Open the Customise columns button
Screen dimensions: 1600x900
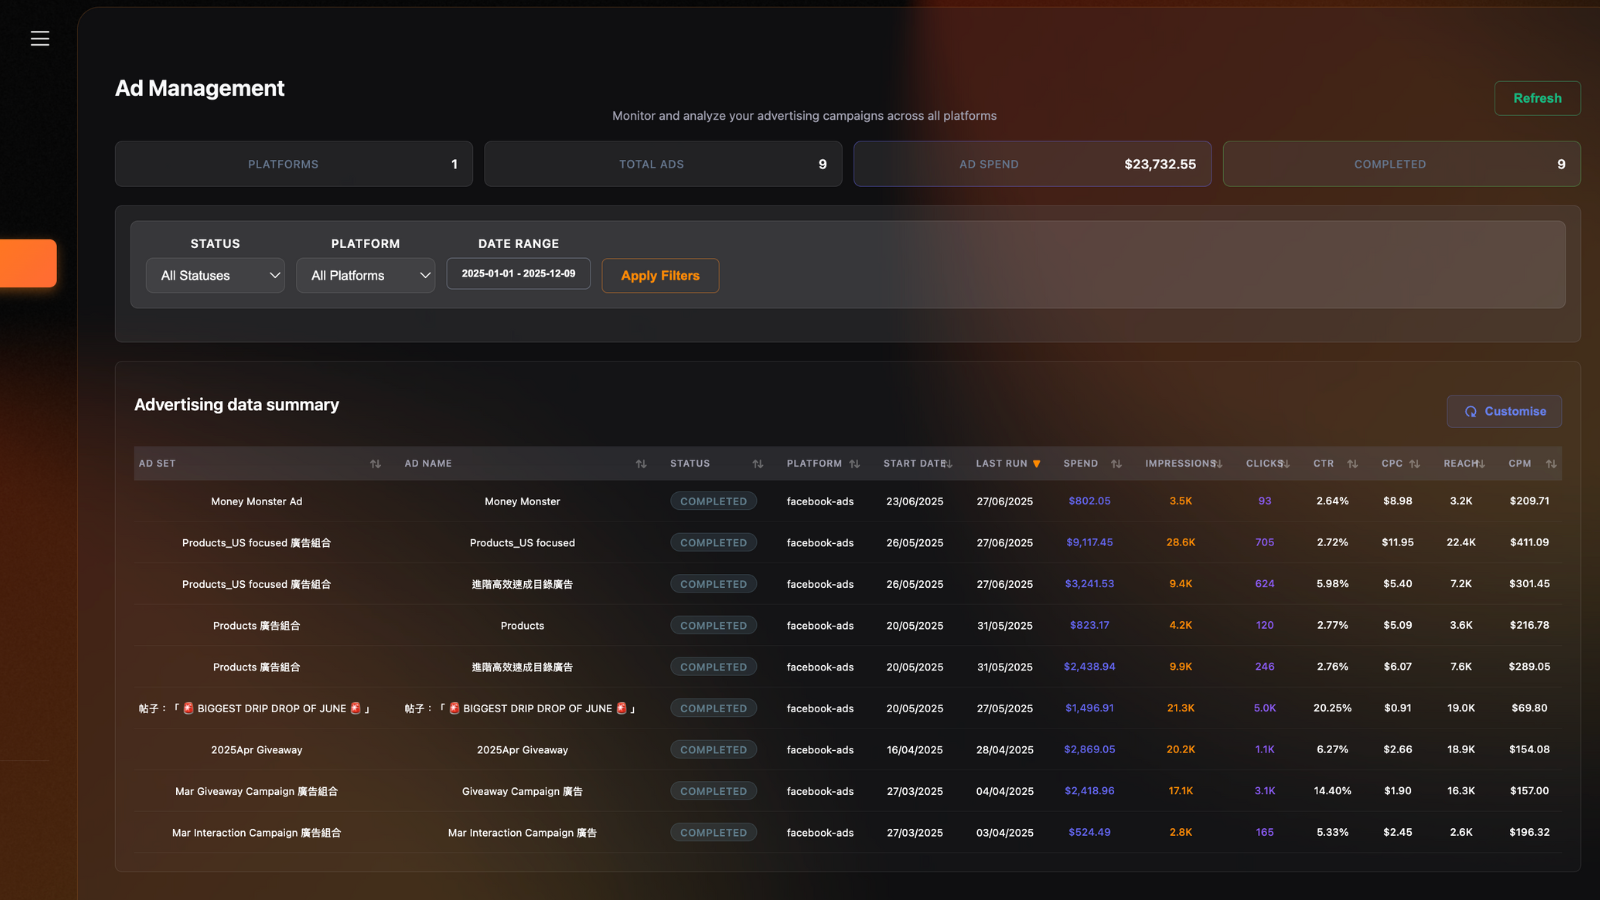coord(1504,411)
